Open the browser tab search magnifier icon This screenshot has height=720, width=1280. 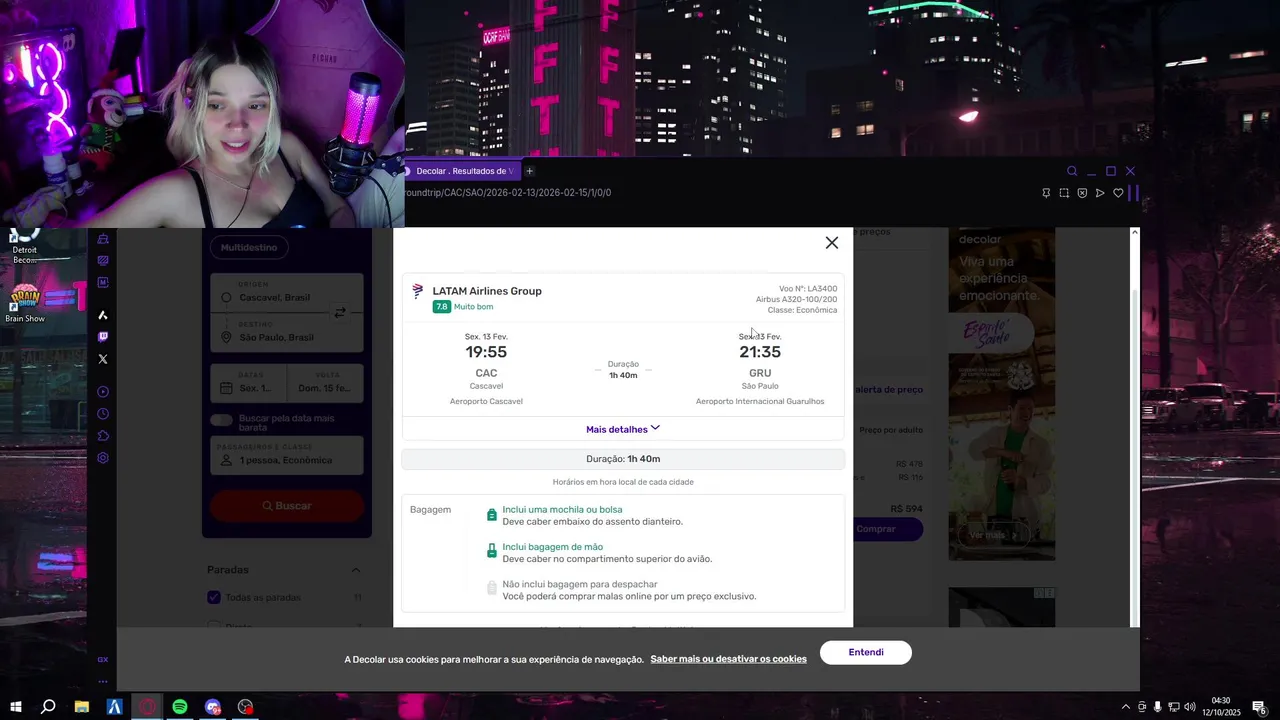[1072, 171]
